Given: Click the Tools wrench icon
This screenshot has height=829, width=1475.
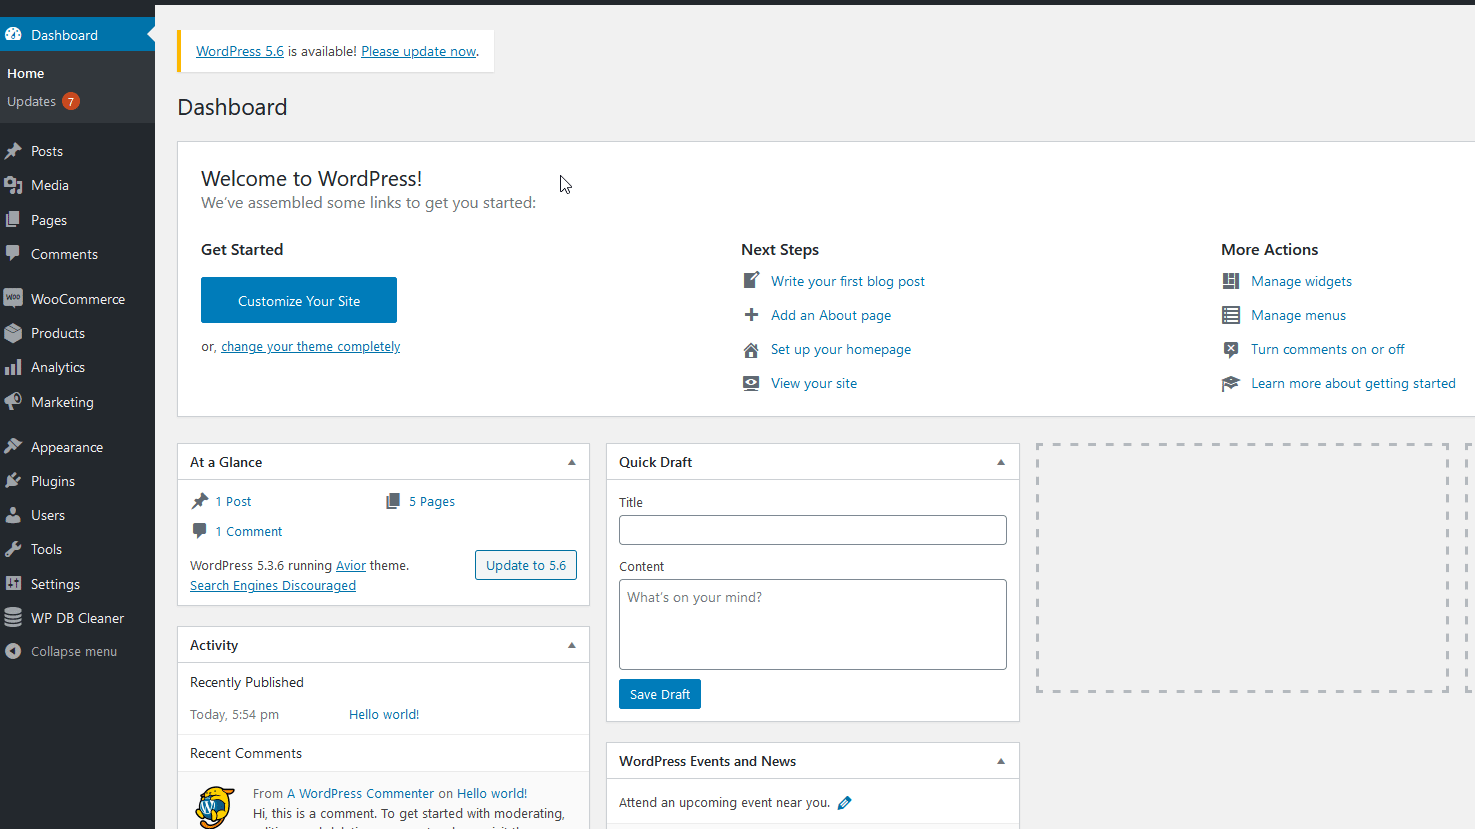Looking at the screenshot, I should point(13,549).
